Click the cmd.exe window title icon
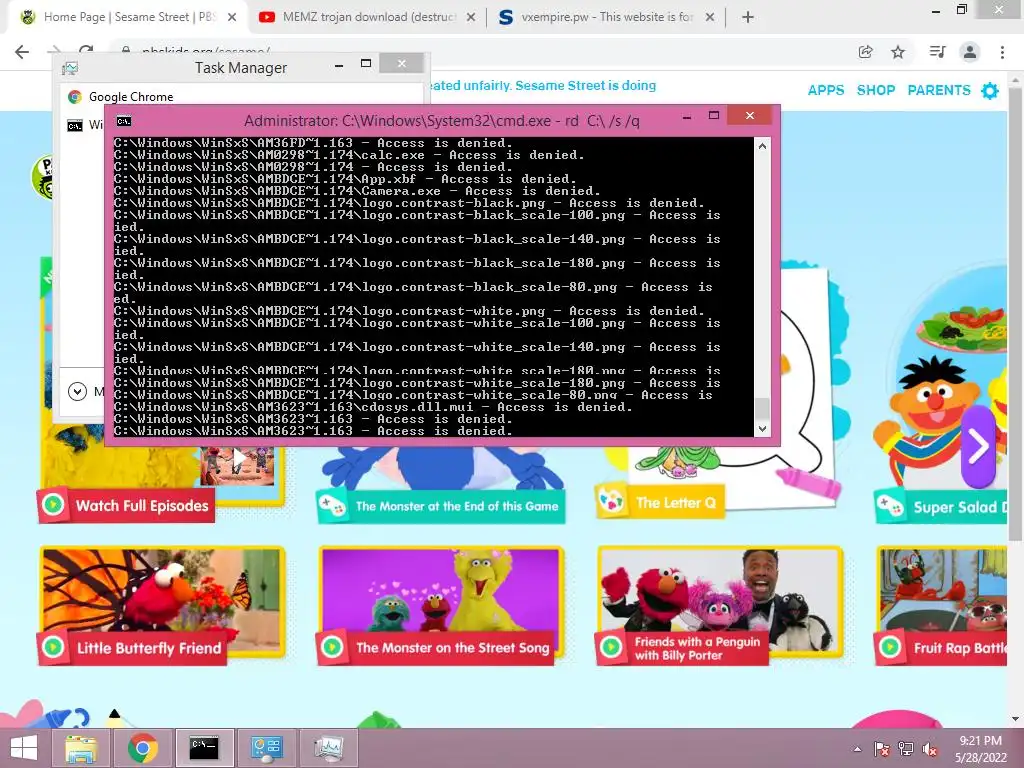Image resolution: width=1024 pixels, height=768 pixels. [123, 121]
